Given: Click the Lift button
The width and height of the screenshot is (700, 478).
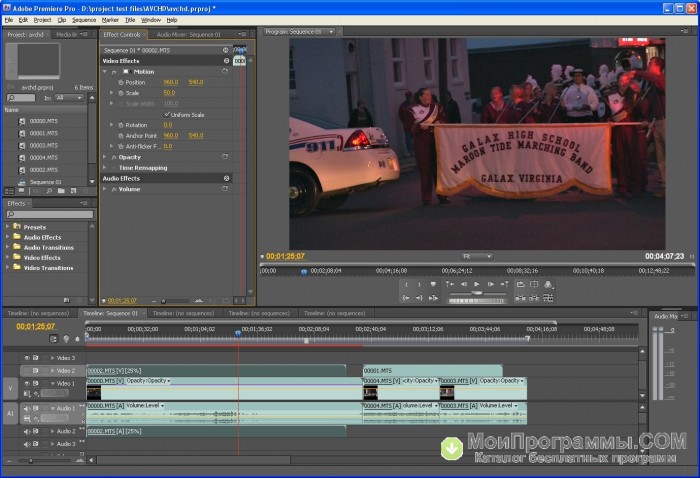Looking at the screenshot, I should click(x=521, y=298).
